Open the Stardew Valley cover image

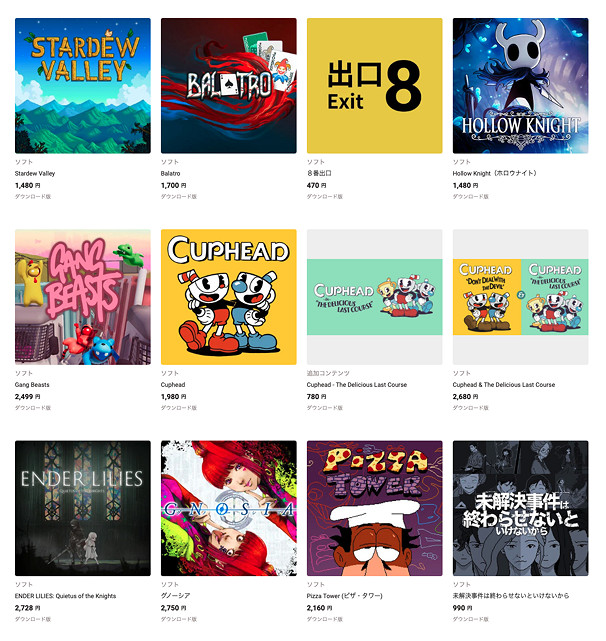click(83, 86)
